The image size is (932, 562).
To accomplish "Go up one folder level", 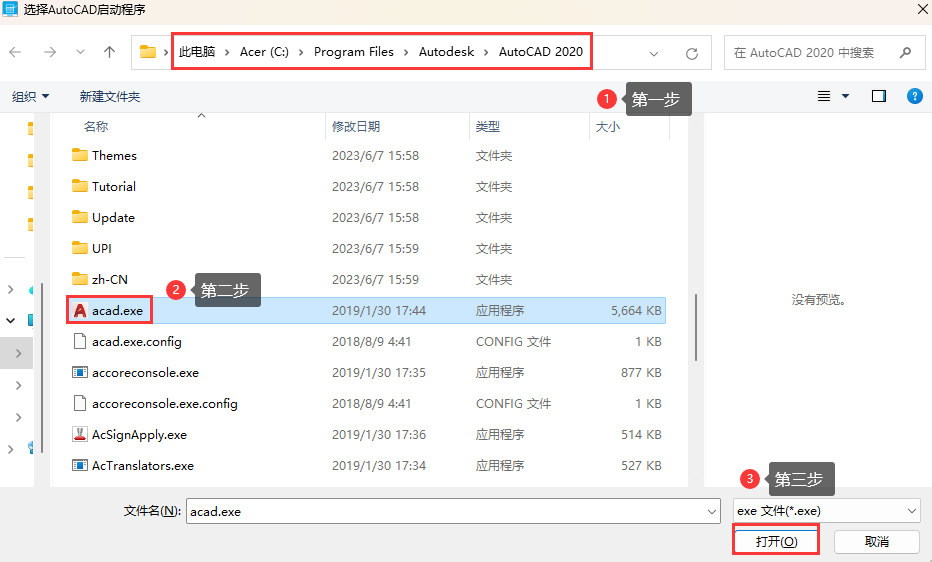I will pyautogui.click(x=109, y=52).
